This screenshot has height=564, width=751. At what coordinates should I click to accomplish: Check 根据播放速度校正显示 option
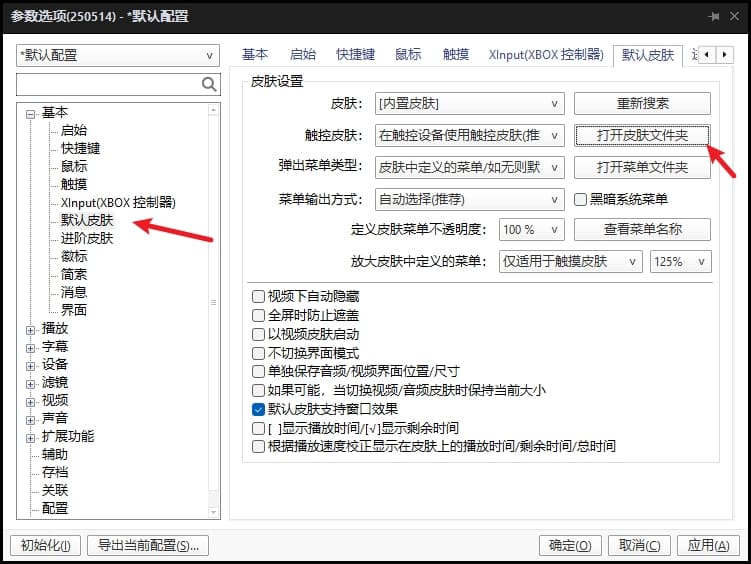(258, 447)
